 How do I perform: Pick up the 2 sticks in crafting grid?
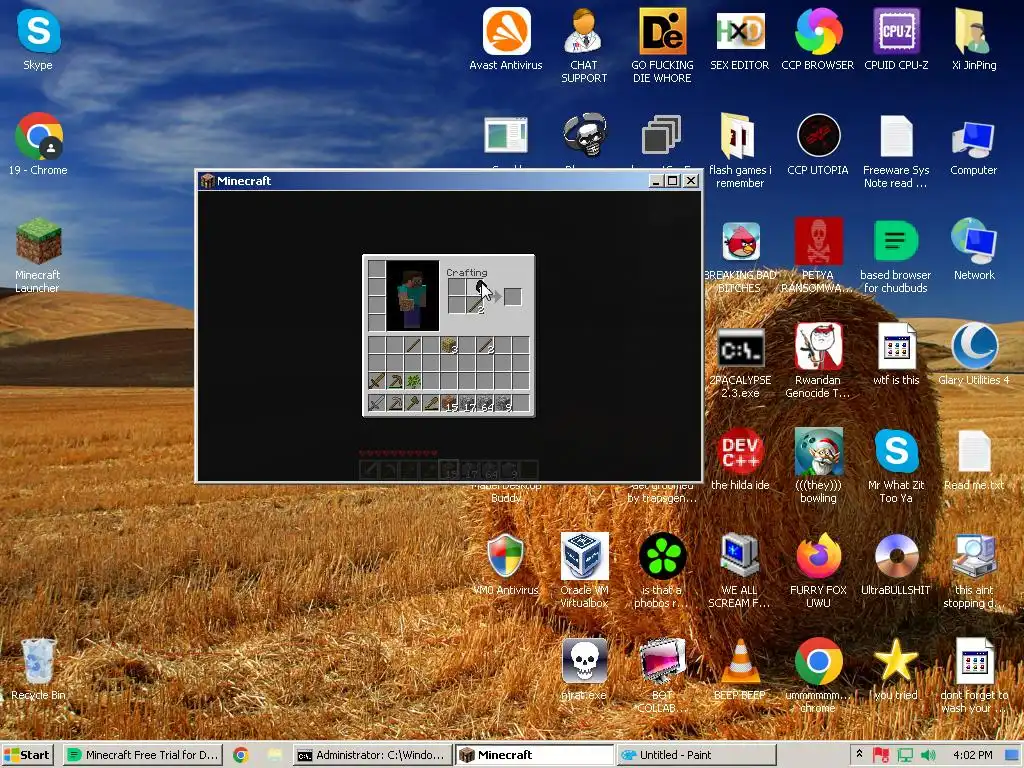[475, 305]
